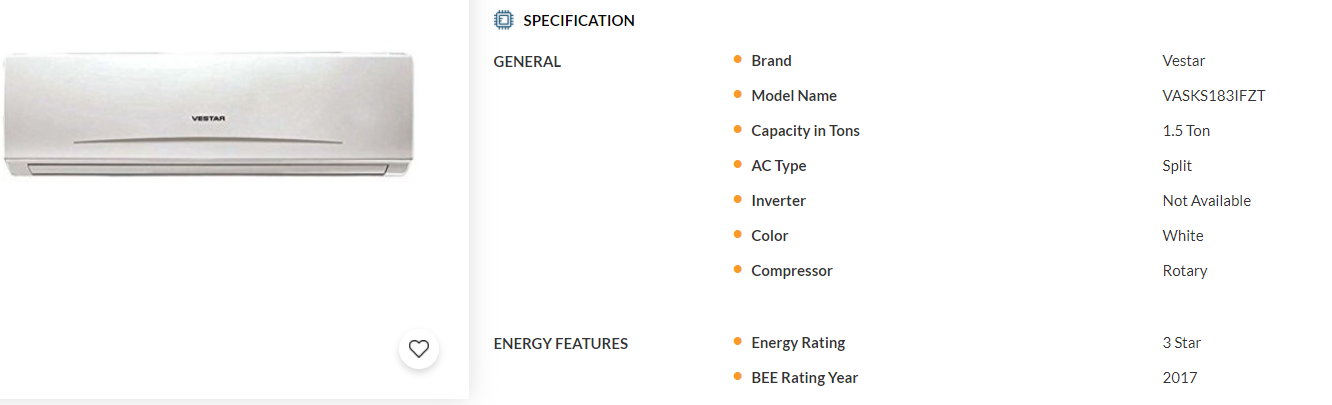Click the GENERAL section label
This screenshot has width=1332, height=405.
click(527, 62)
